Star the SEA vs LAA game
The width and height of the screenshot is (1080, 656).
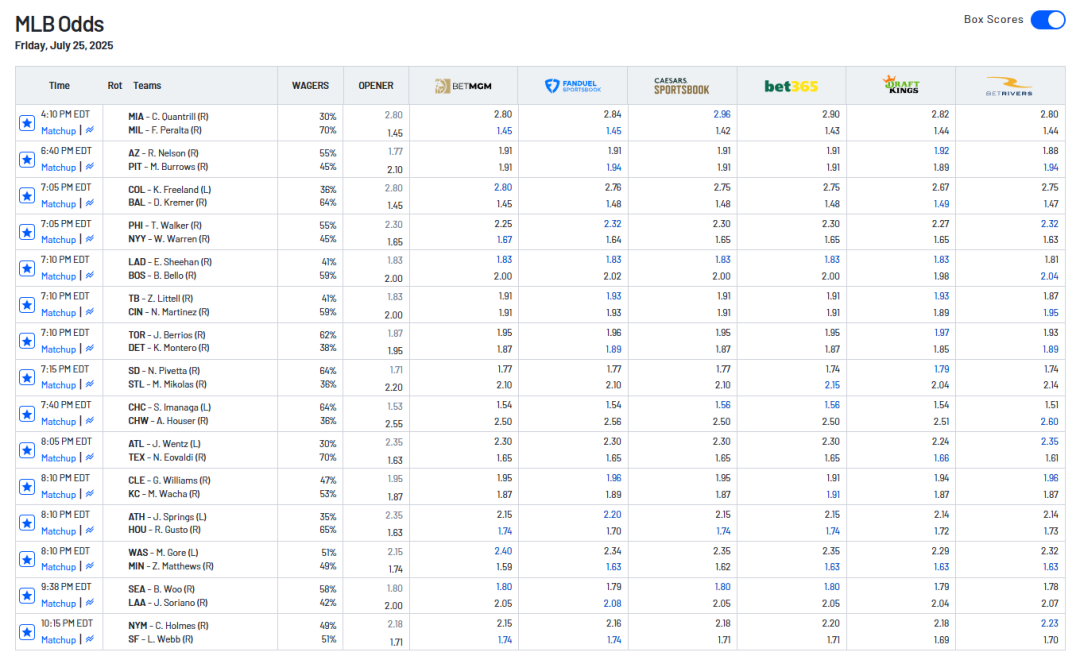pyautogui.click(x=27, y=596)
